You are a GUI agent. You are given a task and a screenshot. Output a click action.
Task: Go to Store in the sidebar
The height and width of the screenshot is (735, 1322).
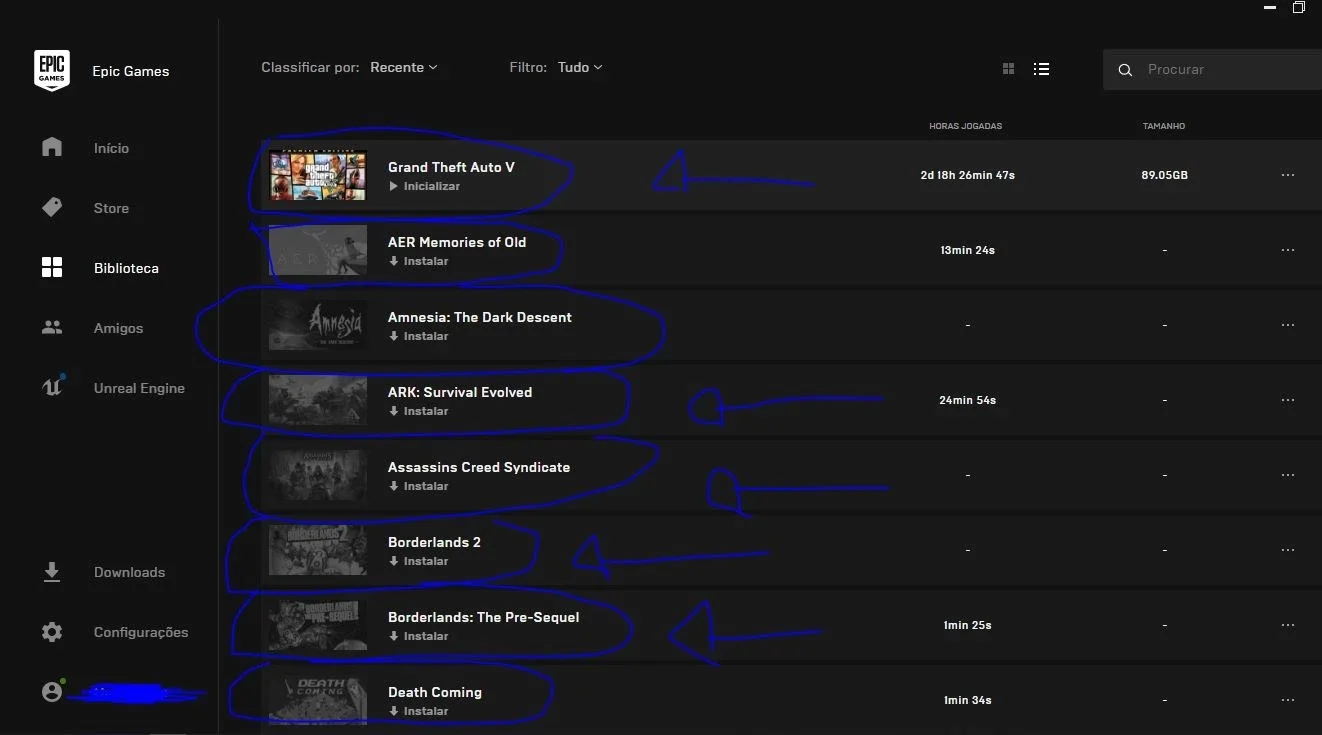point(111,208)
